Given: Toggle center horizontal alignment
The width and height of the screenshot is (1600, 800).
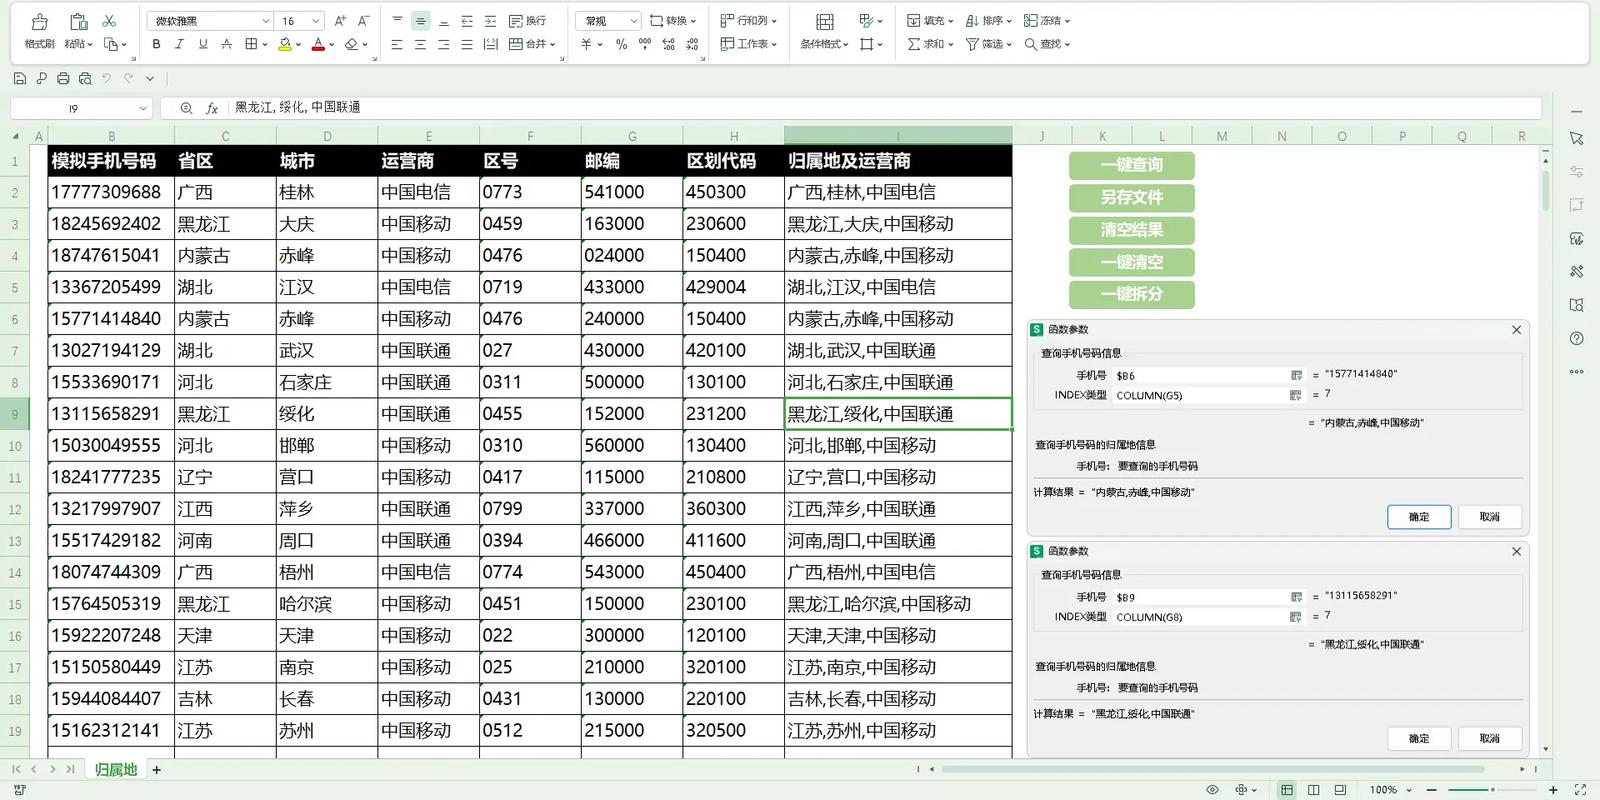Looking at the screenshot, I should coord(420,44).
